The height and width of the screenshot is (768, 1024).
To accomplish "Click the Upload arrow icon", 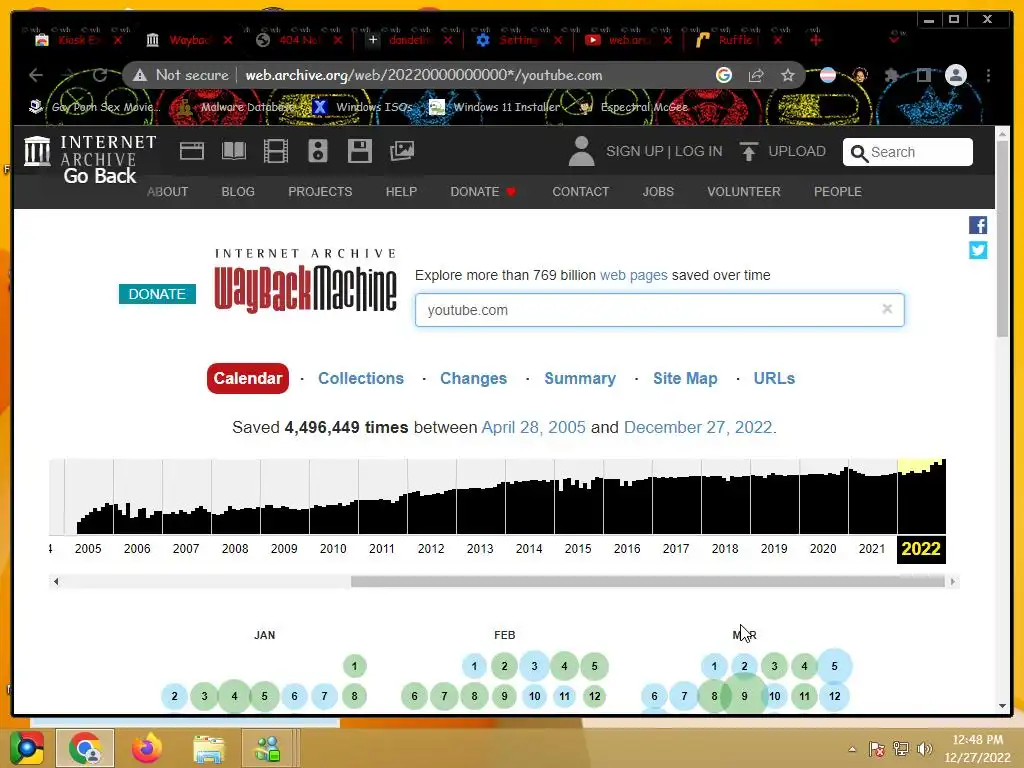I will coord(748,151).
